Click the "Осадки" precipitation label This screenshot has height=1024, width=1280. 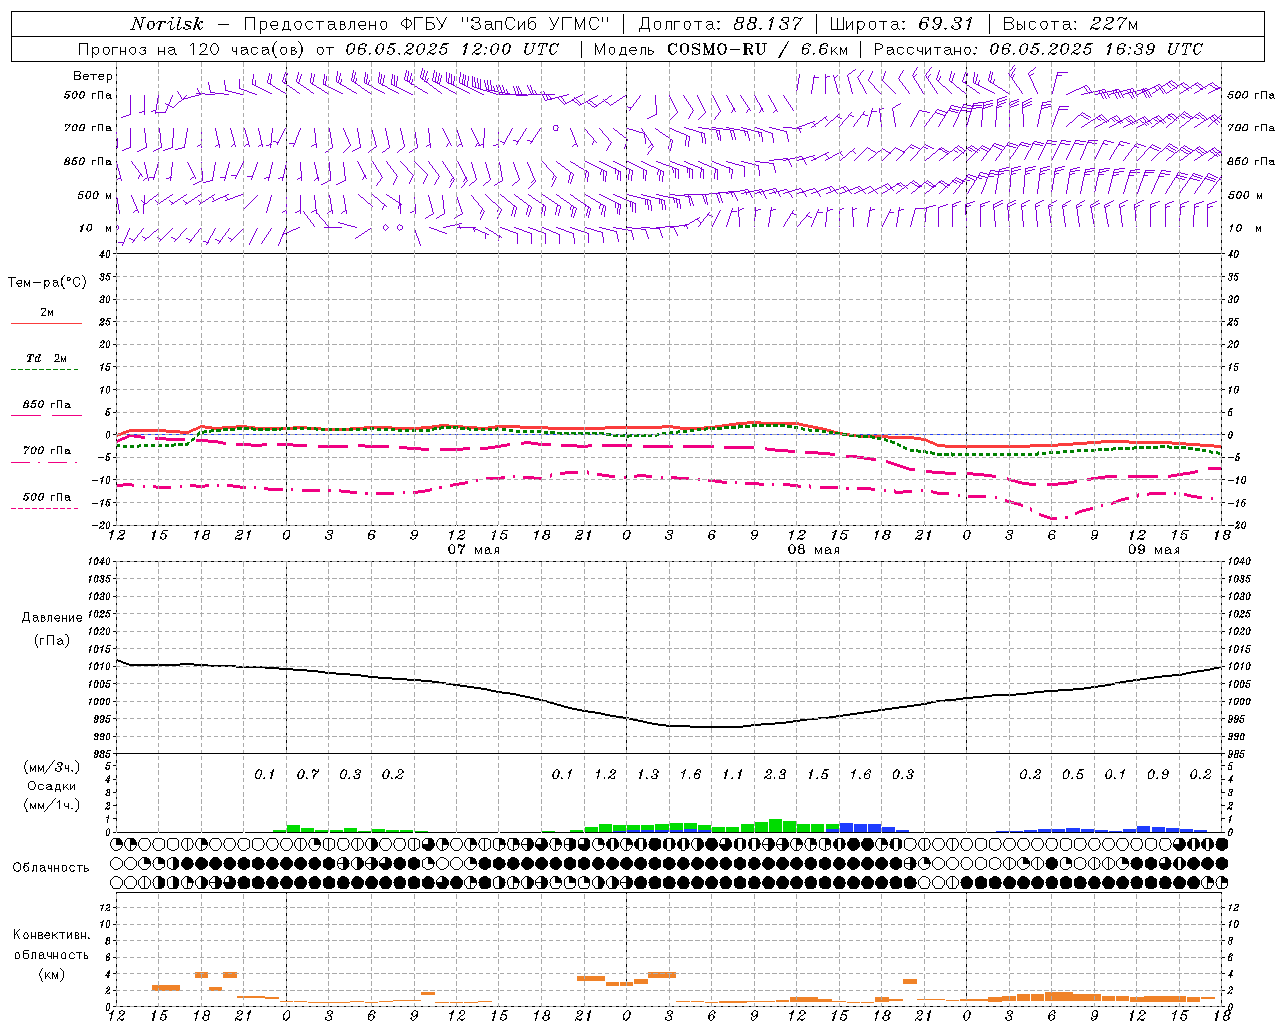(50, 786)
